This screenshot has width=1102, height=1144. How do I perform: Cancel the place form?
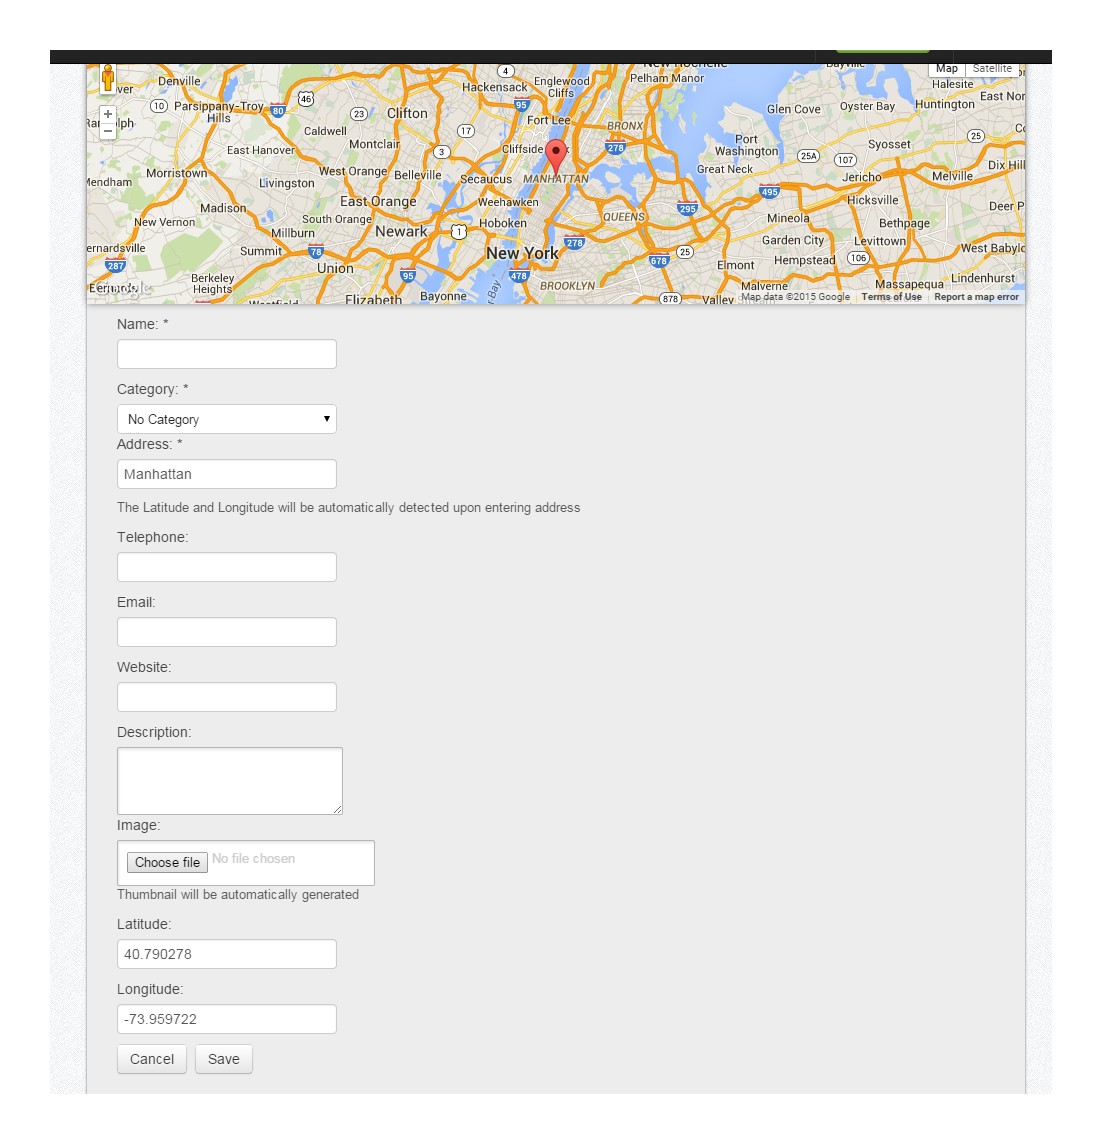click(x=151, y=1059)
